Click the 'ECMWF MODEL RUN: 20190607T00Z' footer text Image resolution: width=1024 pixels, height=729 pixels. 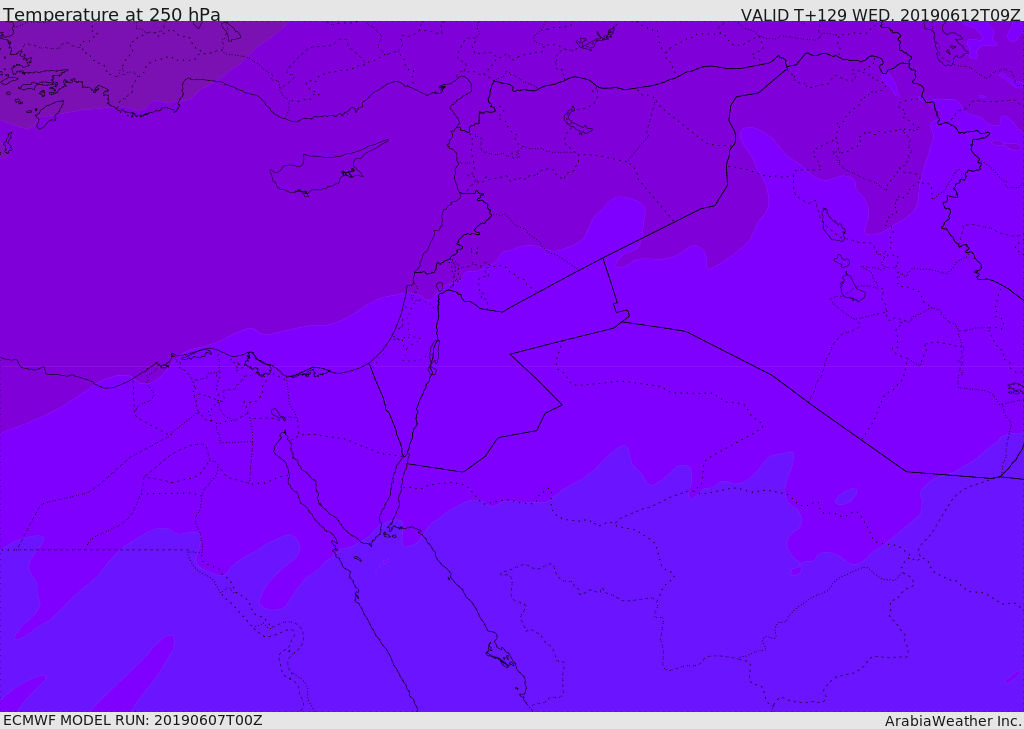pos(133,720)
